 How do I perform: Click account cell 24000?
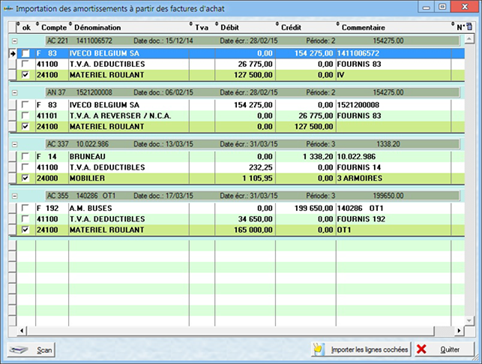[52, 178]
